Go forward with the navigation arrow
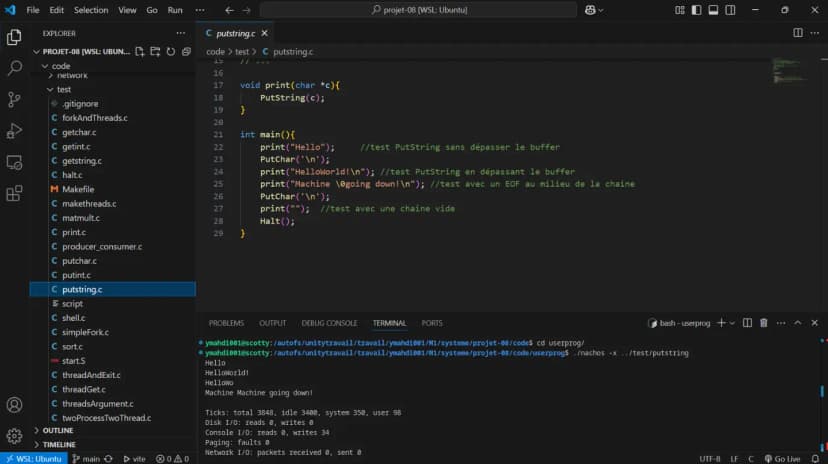 247,10
